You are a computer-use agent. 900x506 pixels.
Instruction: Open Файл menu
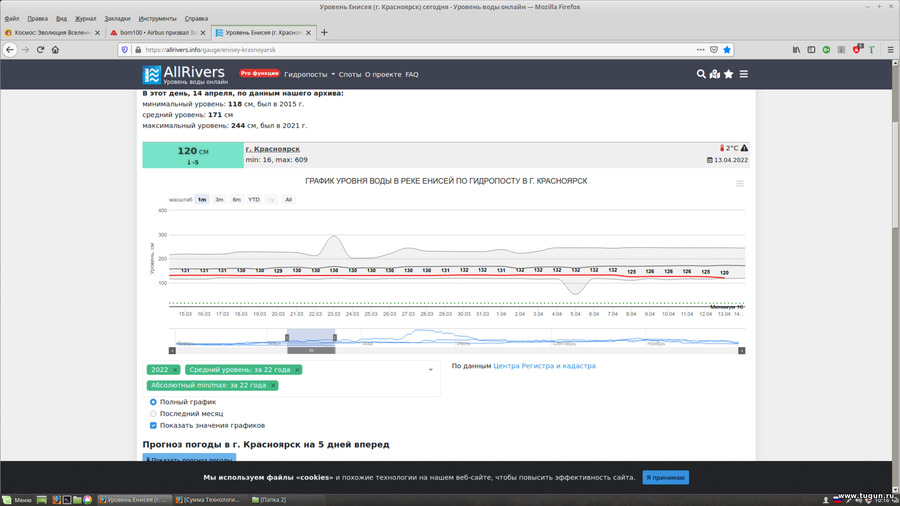11,18
